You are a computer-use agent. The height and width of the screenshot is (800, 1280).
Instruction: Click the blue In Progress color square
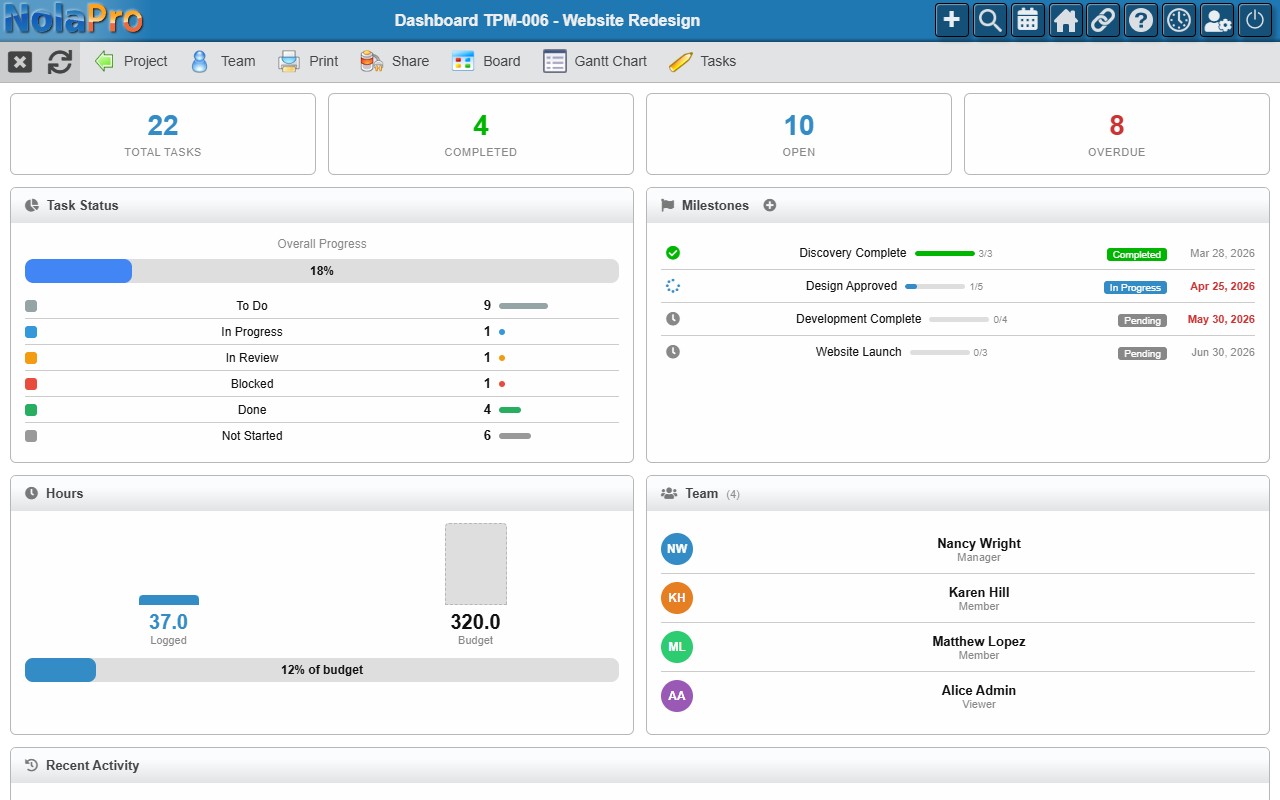pos(31,332)
